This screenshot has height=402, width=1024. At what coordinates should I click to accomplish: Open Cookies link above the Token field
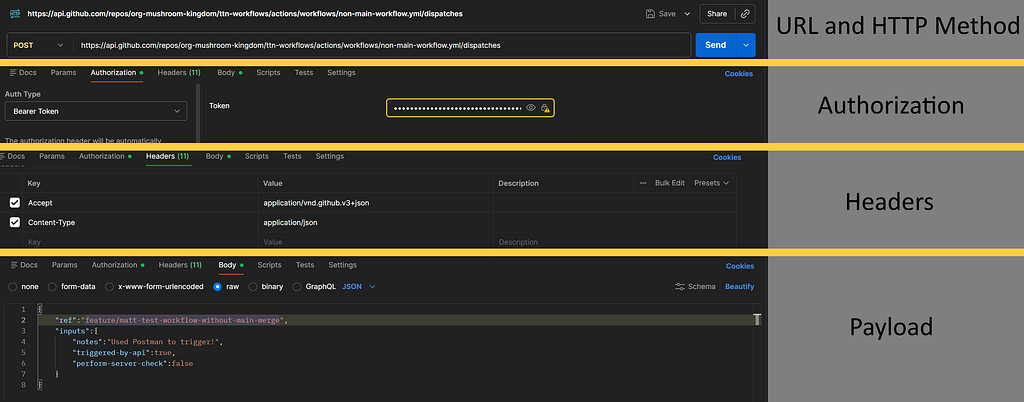[739, 74]
